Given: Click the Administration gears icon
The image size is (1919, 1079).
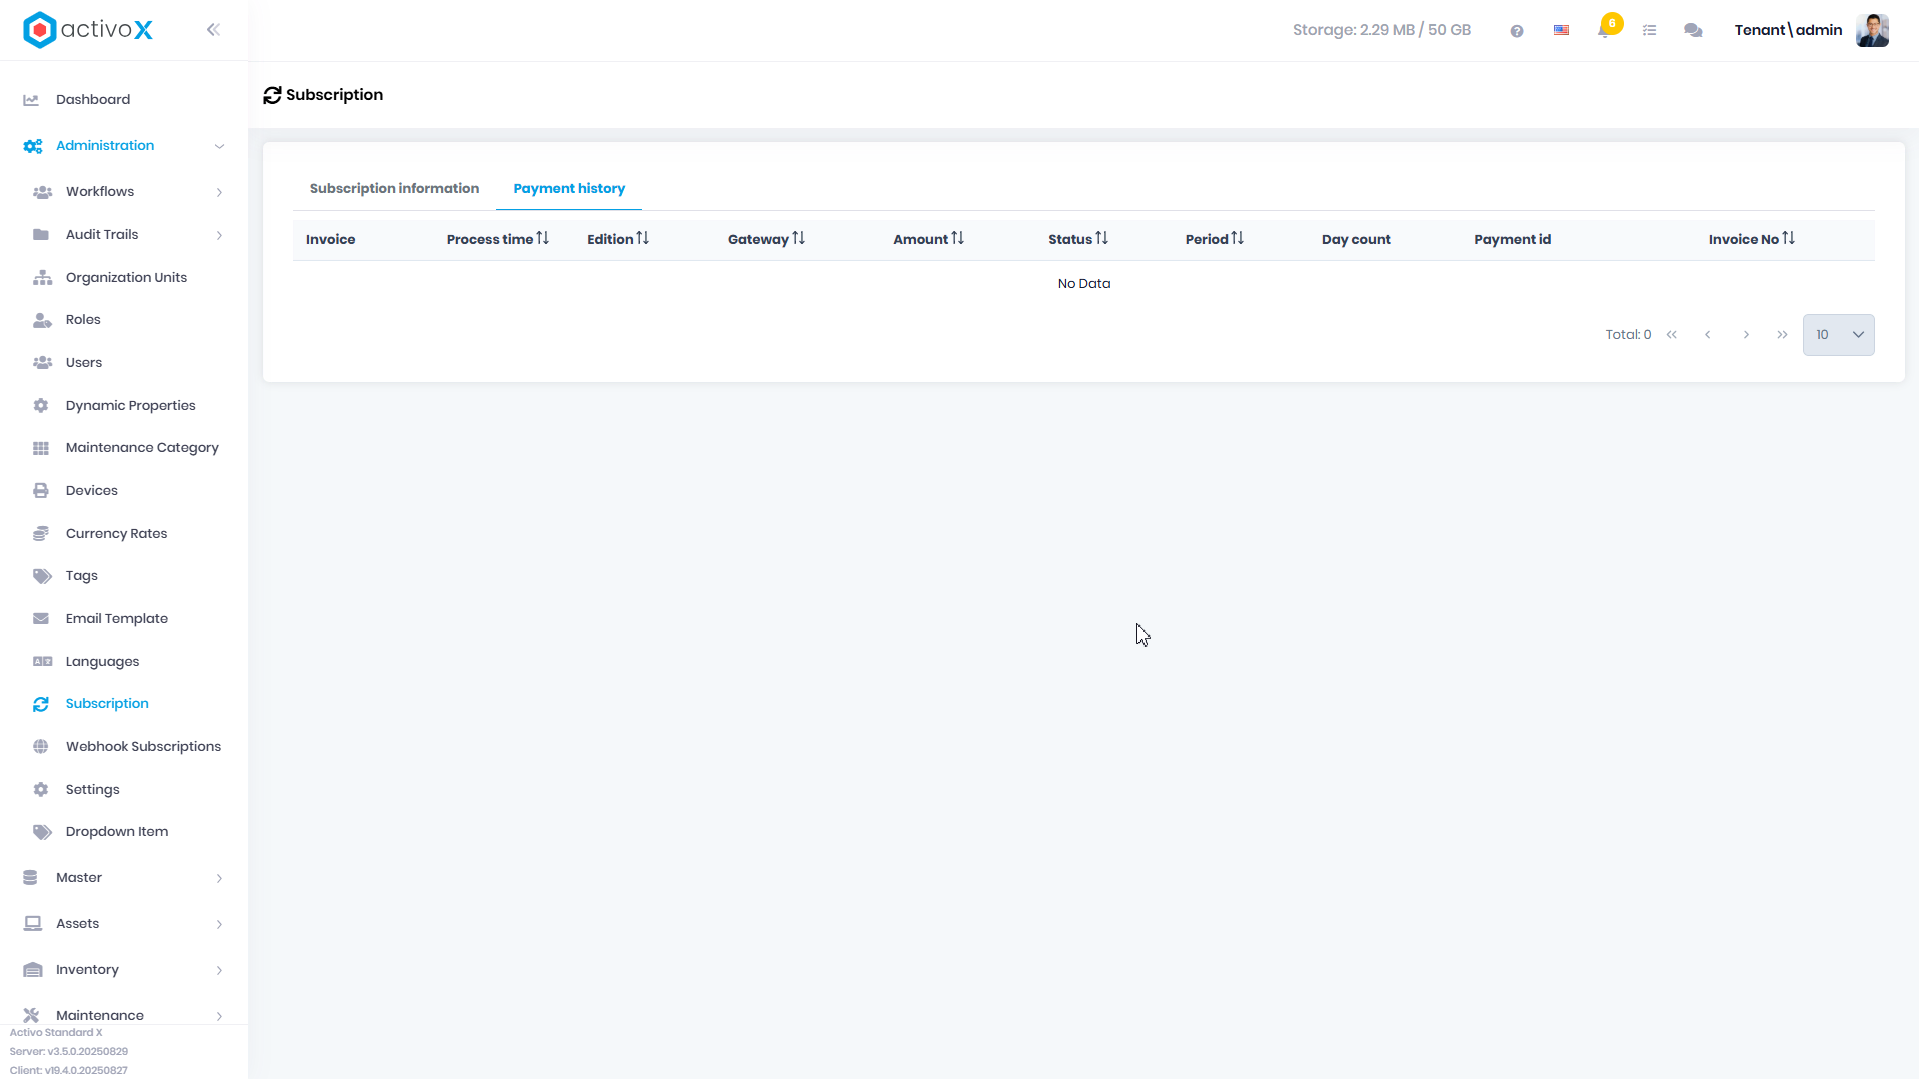Looking at the screenshot, I should pyautogui.click(x=33, y=146).
